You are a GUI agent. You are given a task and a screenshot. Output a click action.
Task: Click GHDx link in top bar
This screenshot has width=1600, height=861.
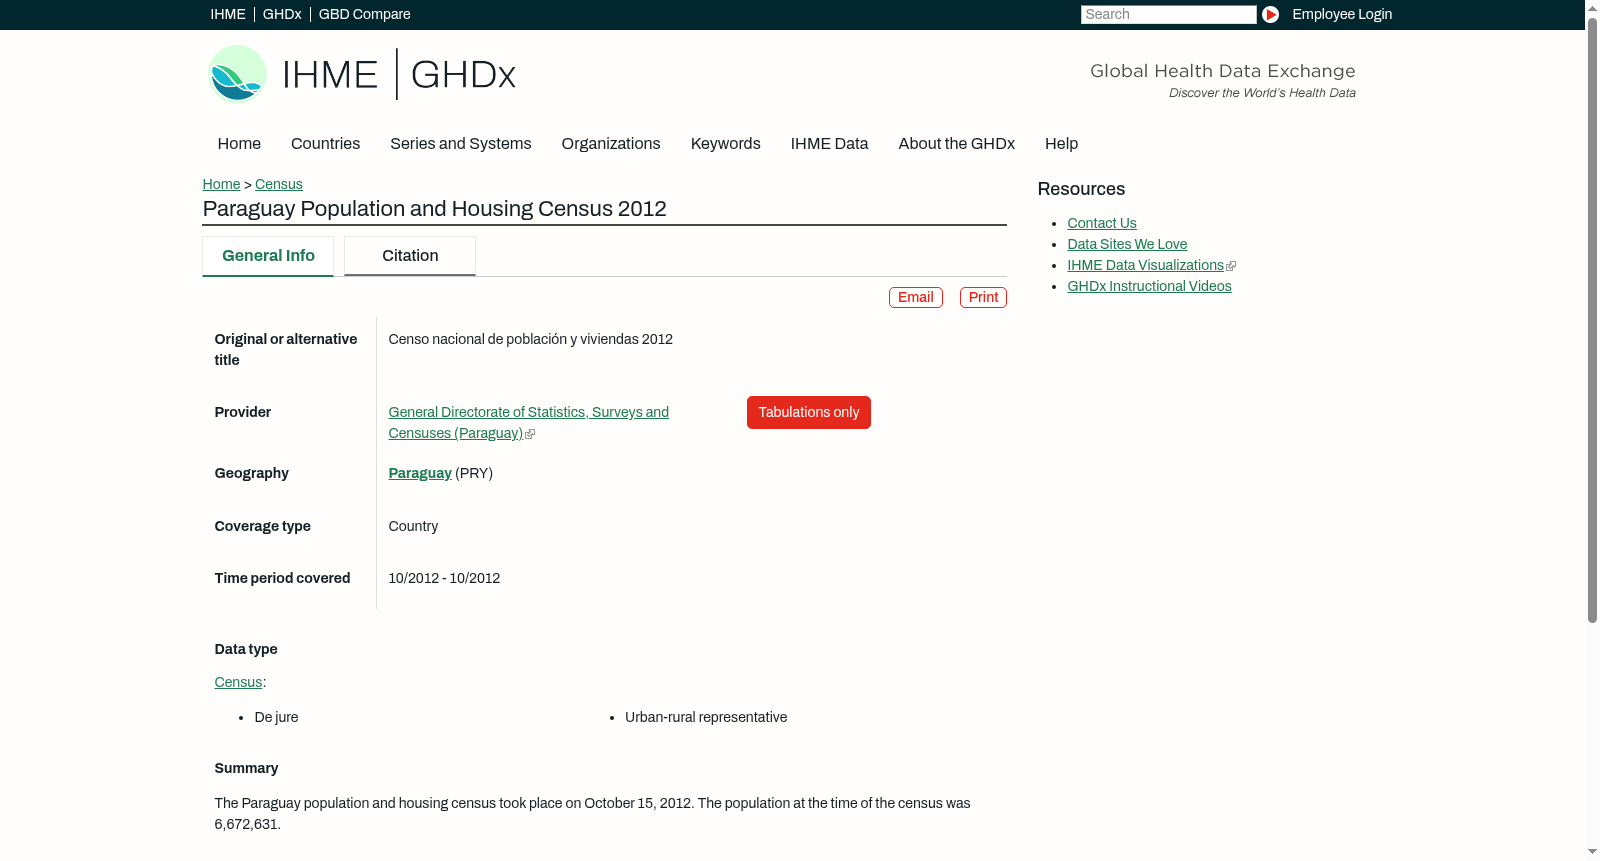point(282,14)
